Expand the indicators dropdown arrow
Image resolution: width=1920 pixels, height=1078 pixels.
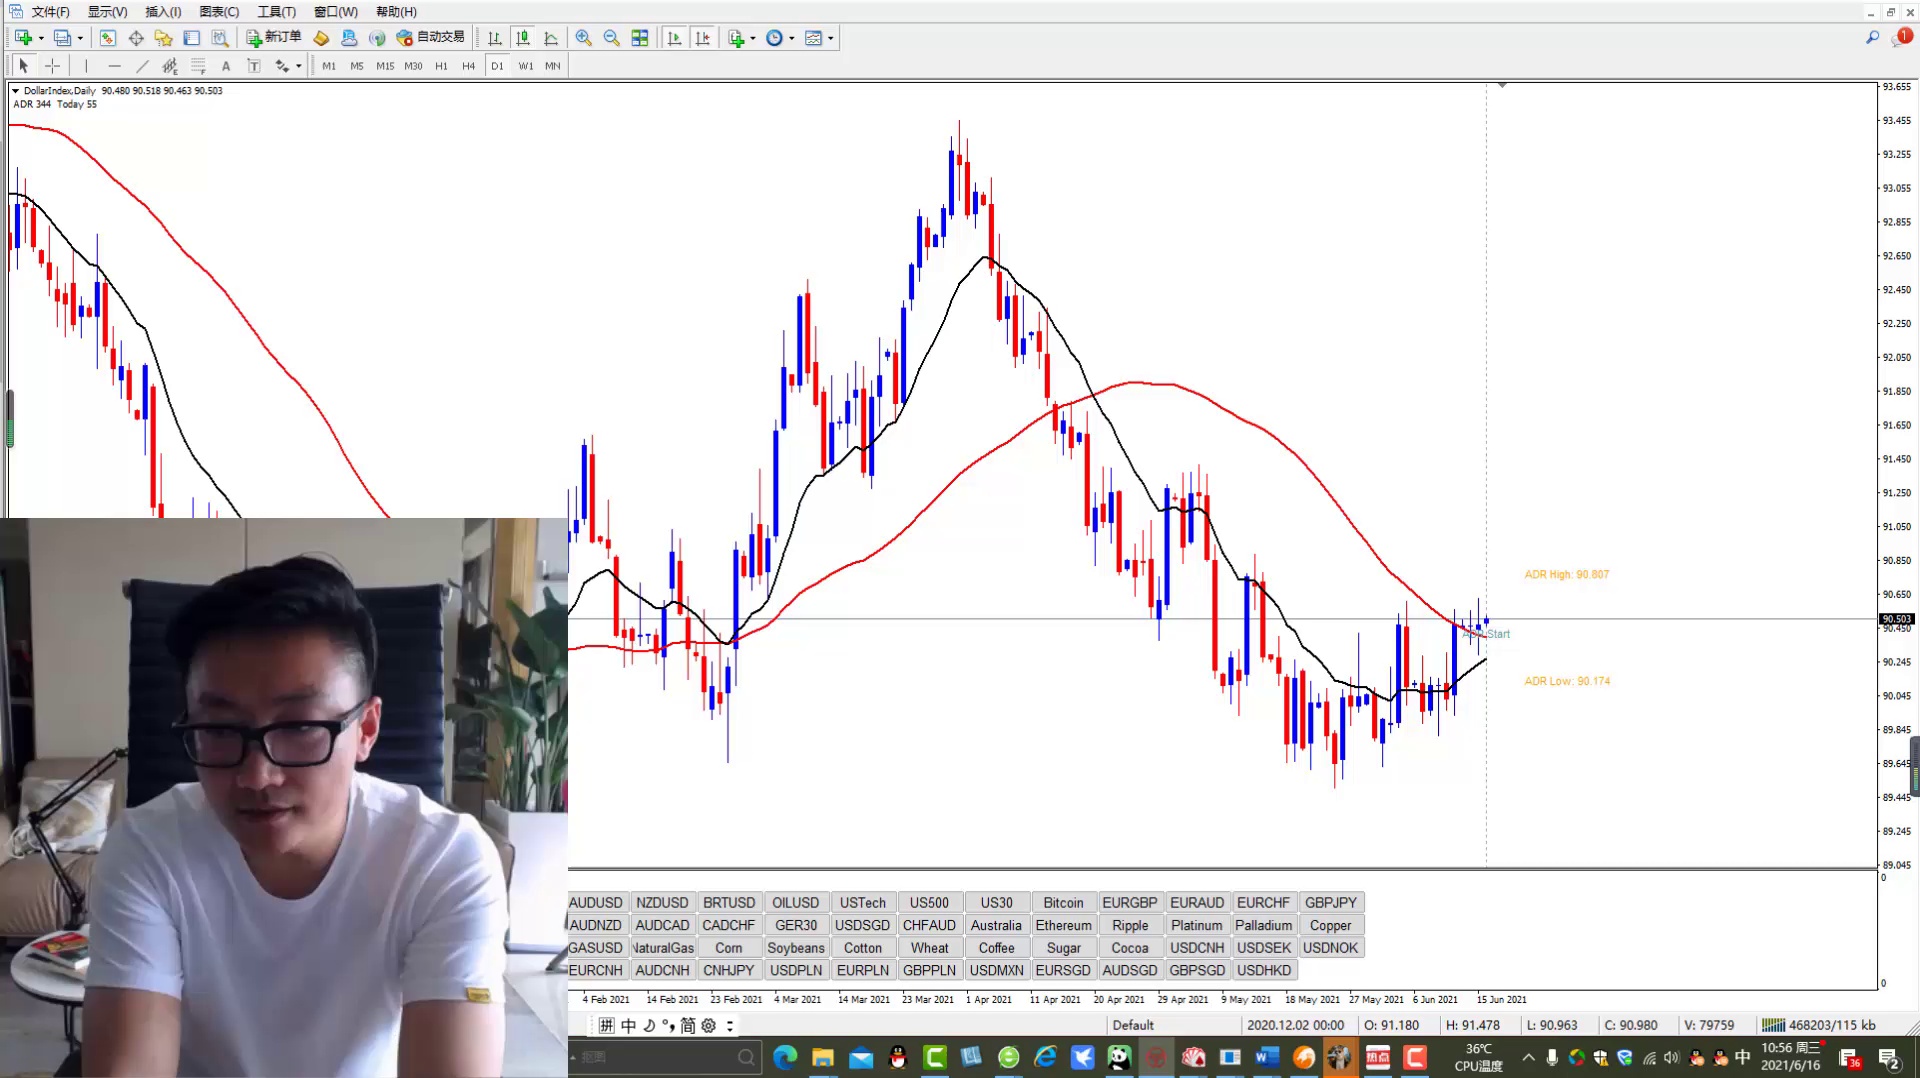pyautogui.click(x=753, y=38)
